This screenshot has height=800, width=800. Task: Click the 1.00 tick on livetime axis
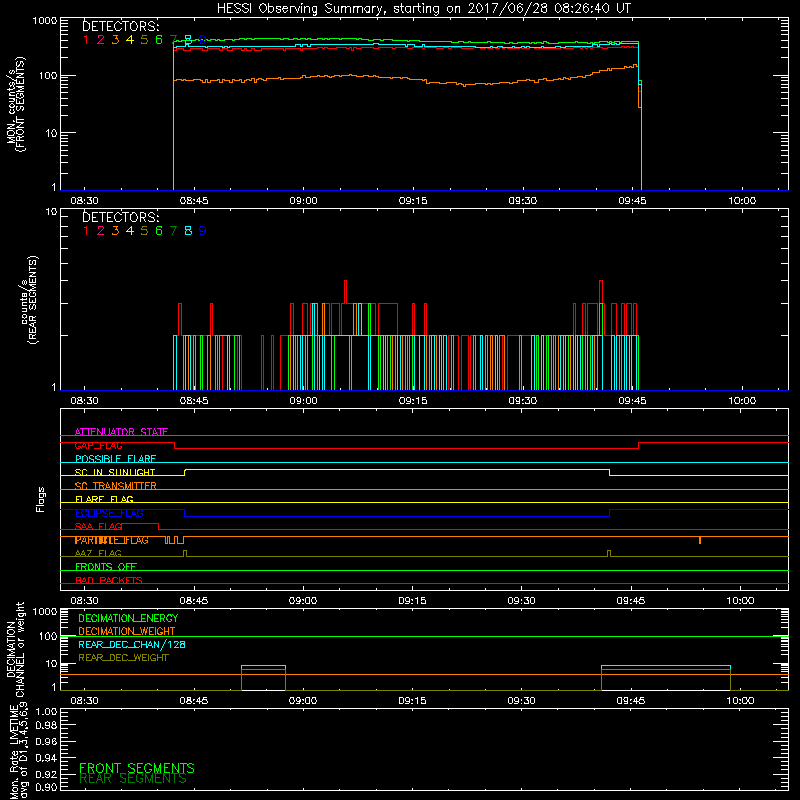tap(46, 711)
